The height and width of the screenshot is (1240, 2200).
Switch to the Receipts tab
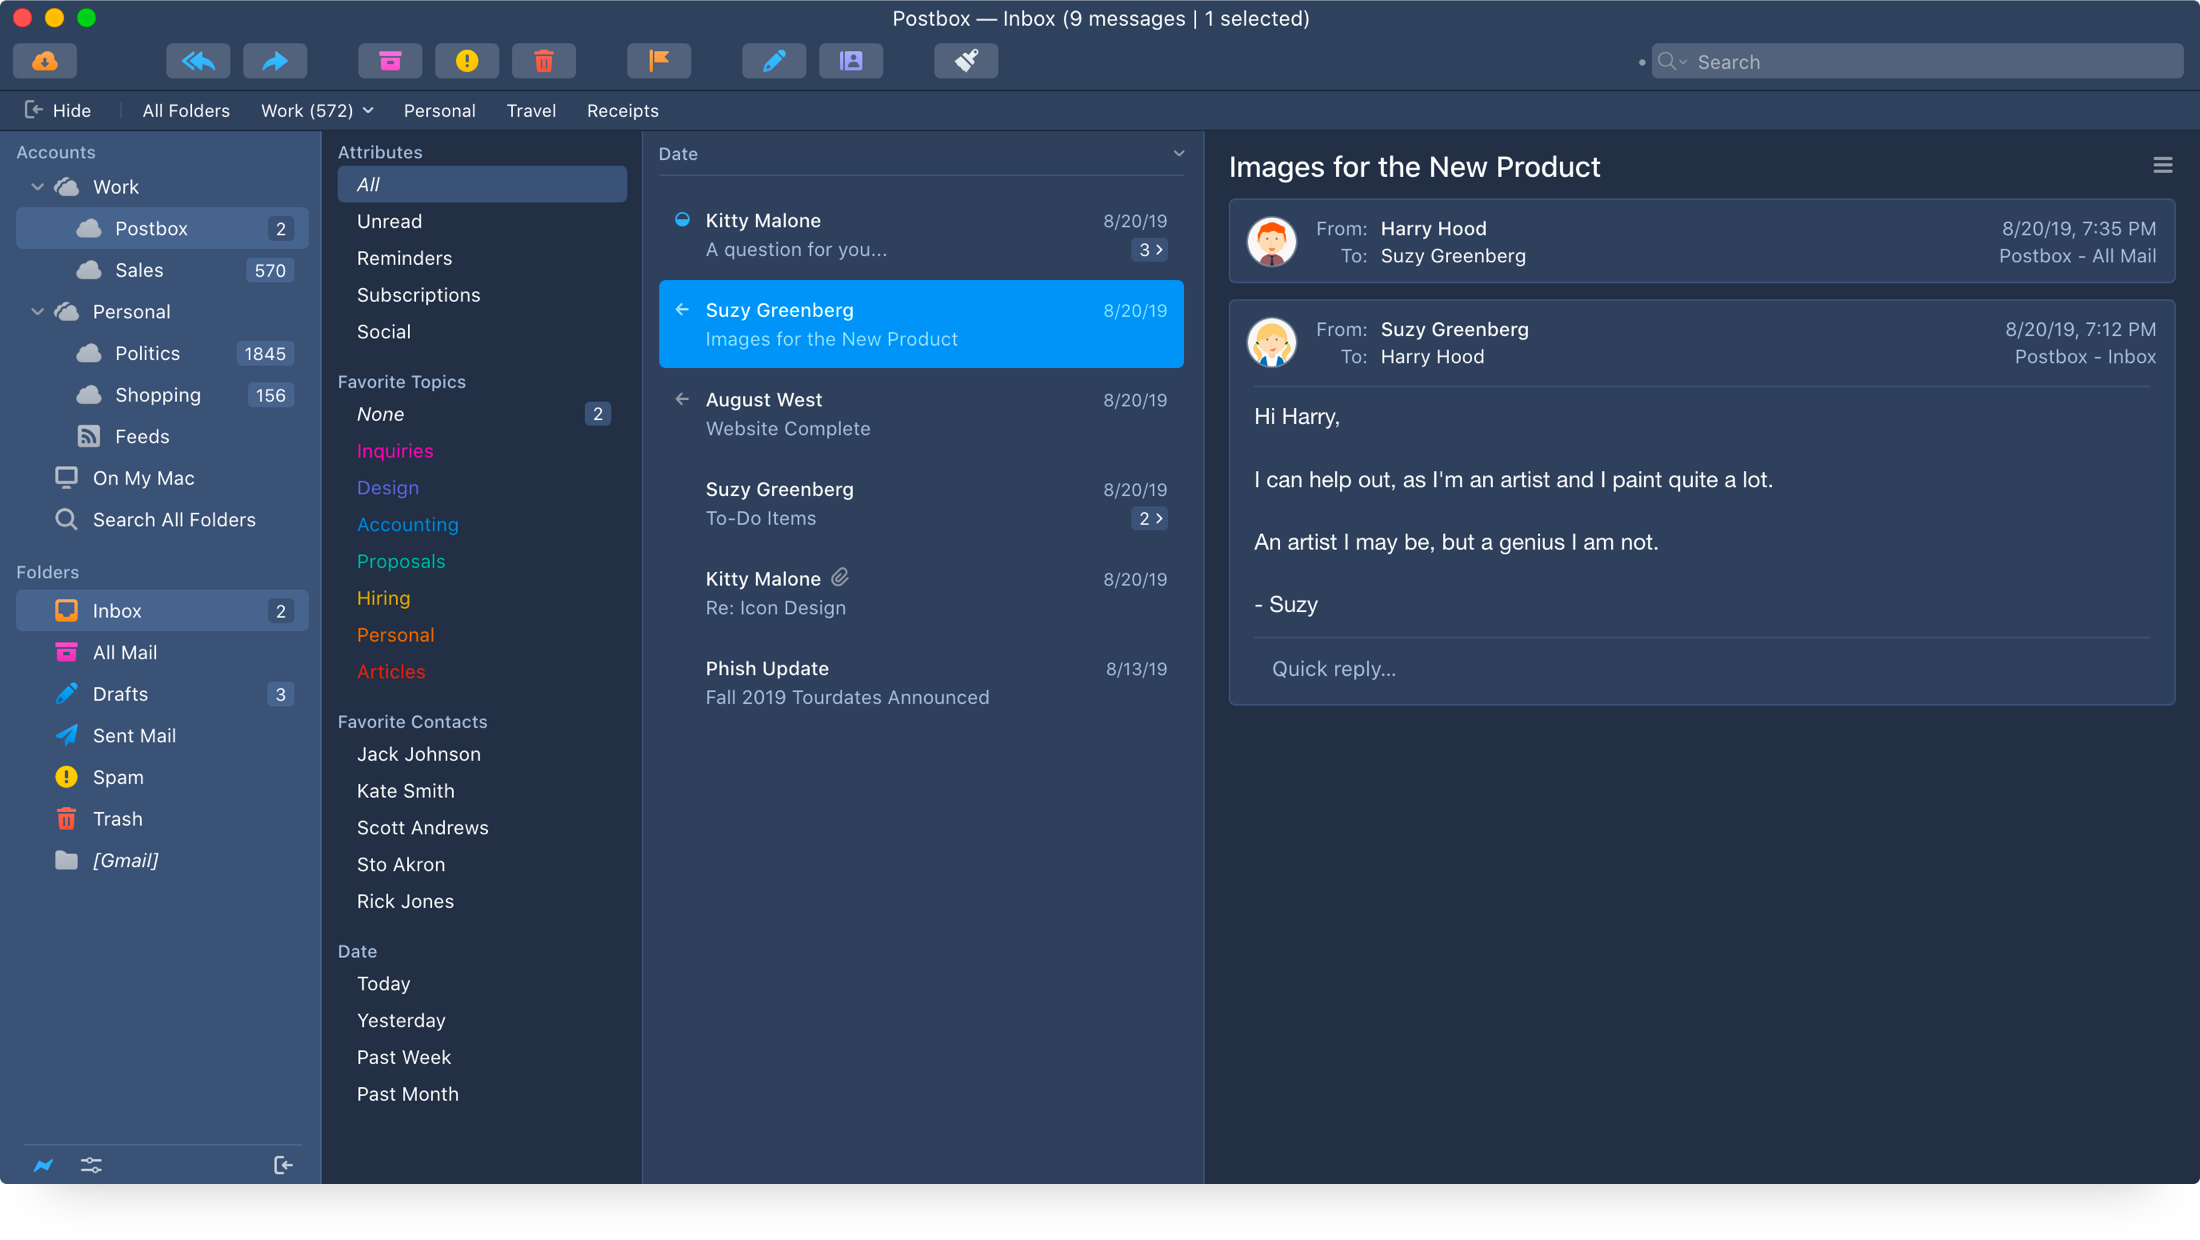622,110
